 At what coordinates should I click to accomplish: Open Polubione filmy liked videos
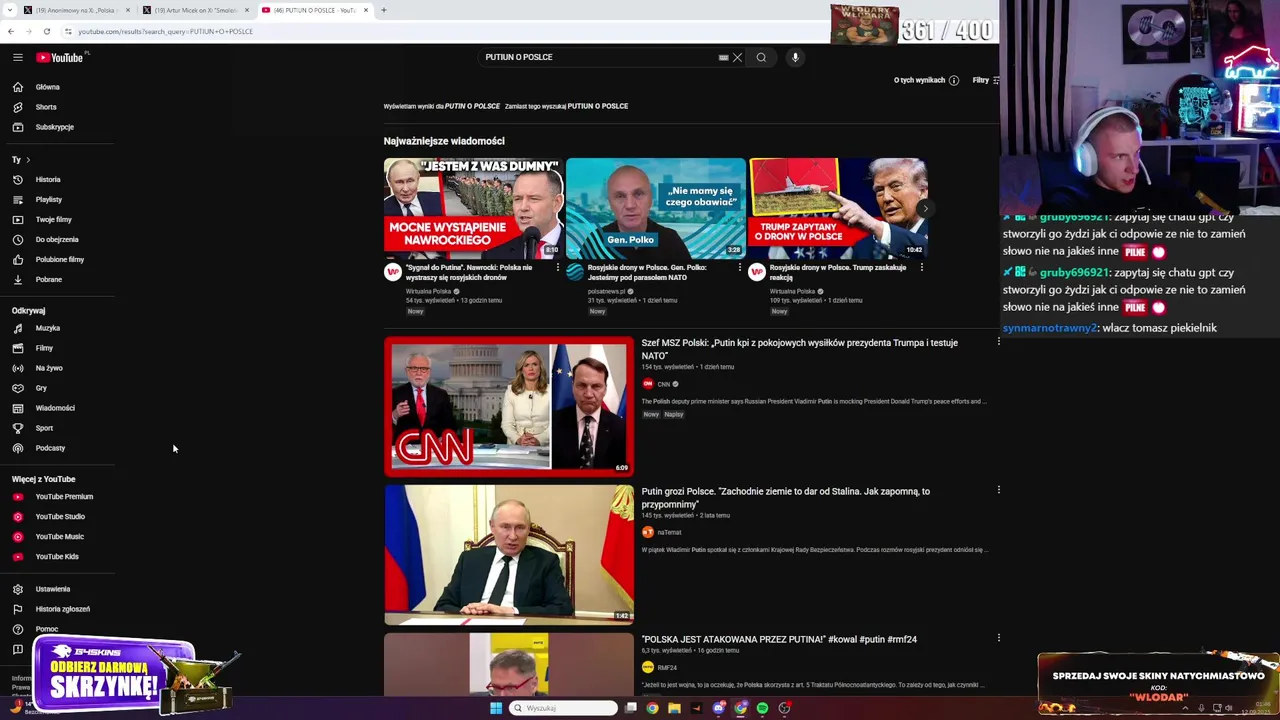[60, 260]
